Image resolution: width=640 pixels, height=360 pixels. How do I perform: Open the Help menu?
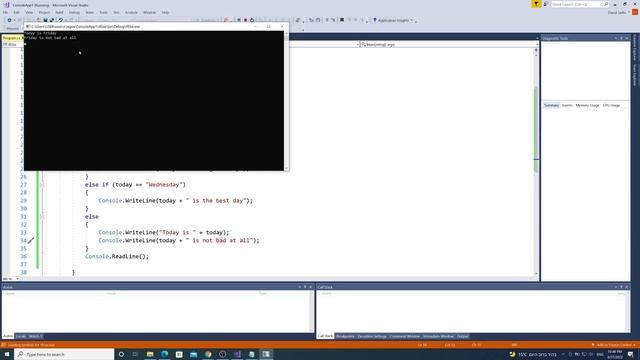click(x=165, y=13)
